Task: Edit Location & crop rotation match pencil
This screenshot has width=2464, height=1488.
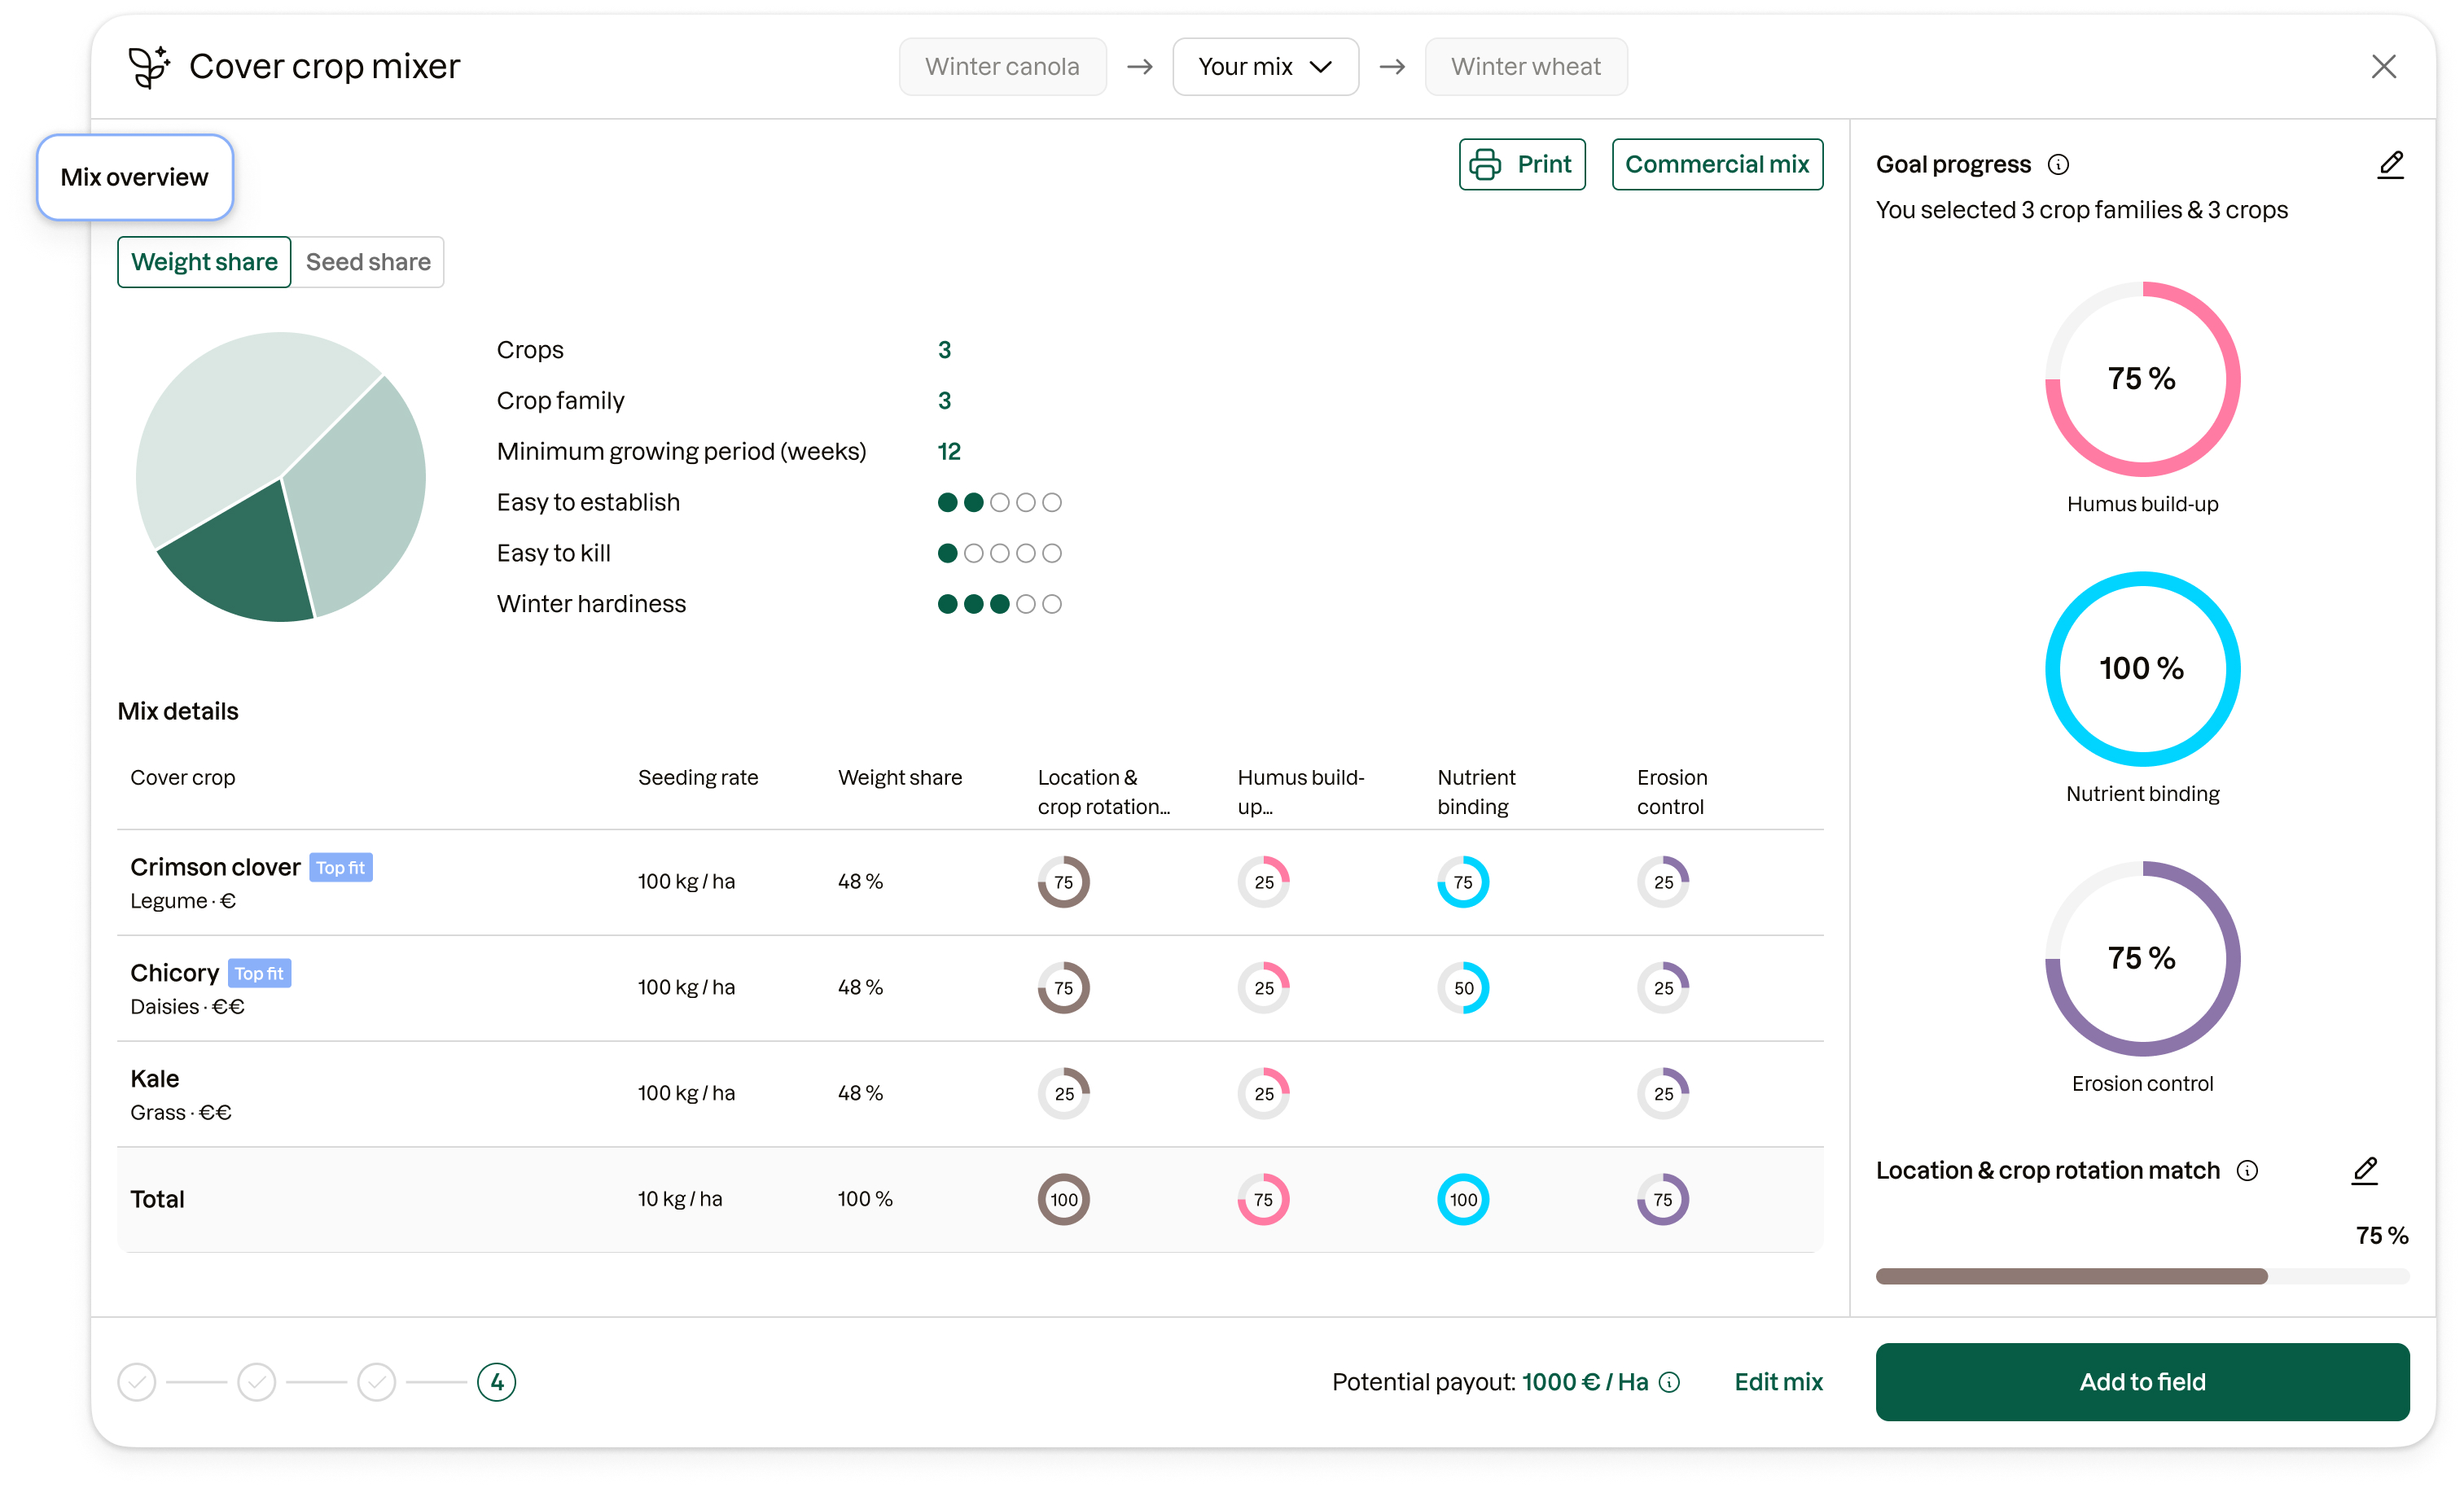Action: 2364,1170
